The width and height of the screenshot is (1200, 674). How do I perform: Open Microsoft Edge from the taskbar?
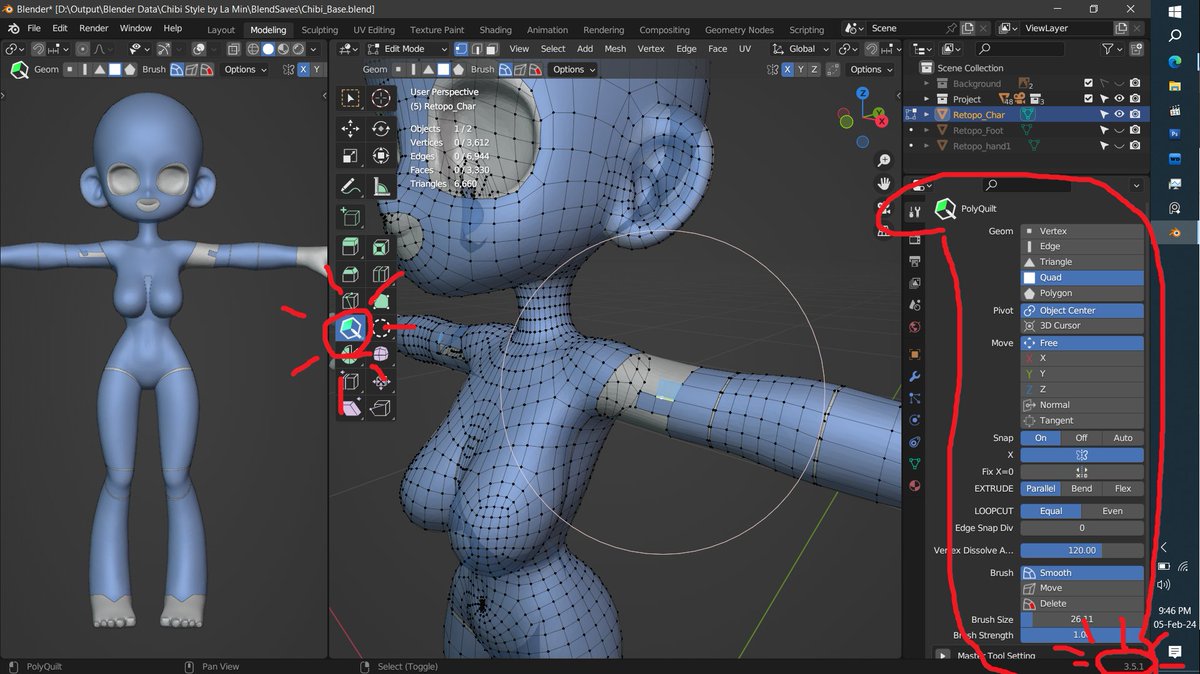(1175, 62)
